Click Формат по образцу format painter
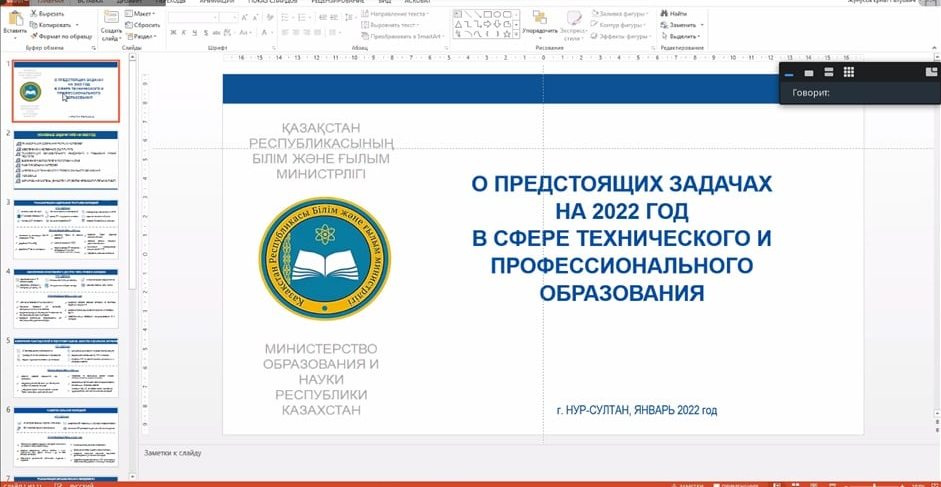 click(61, 37)
